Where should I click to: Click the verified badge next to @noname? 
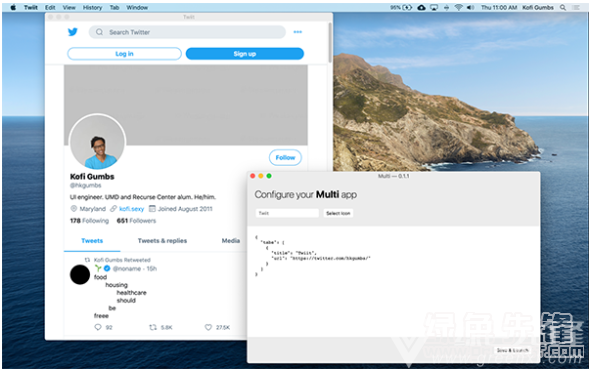point(107,268)
